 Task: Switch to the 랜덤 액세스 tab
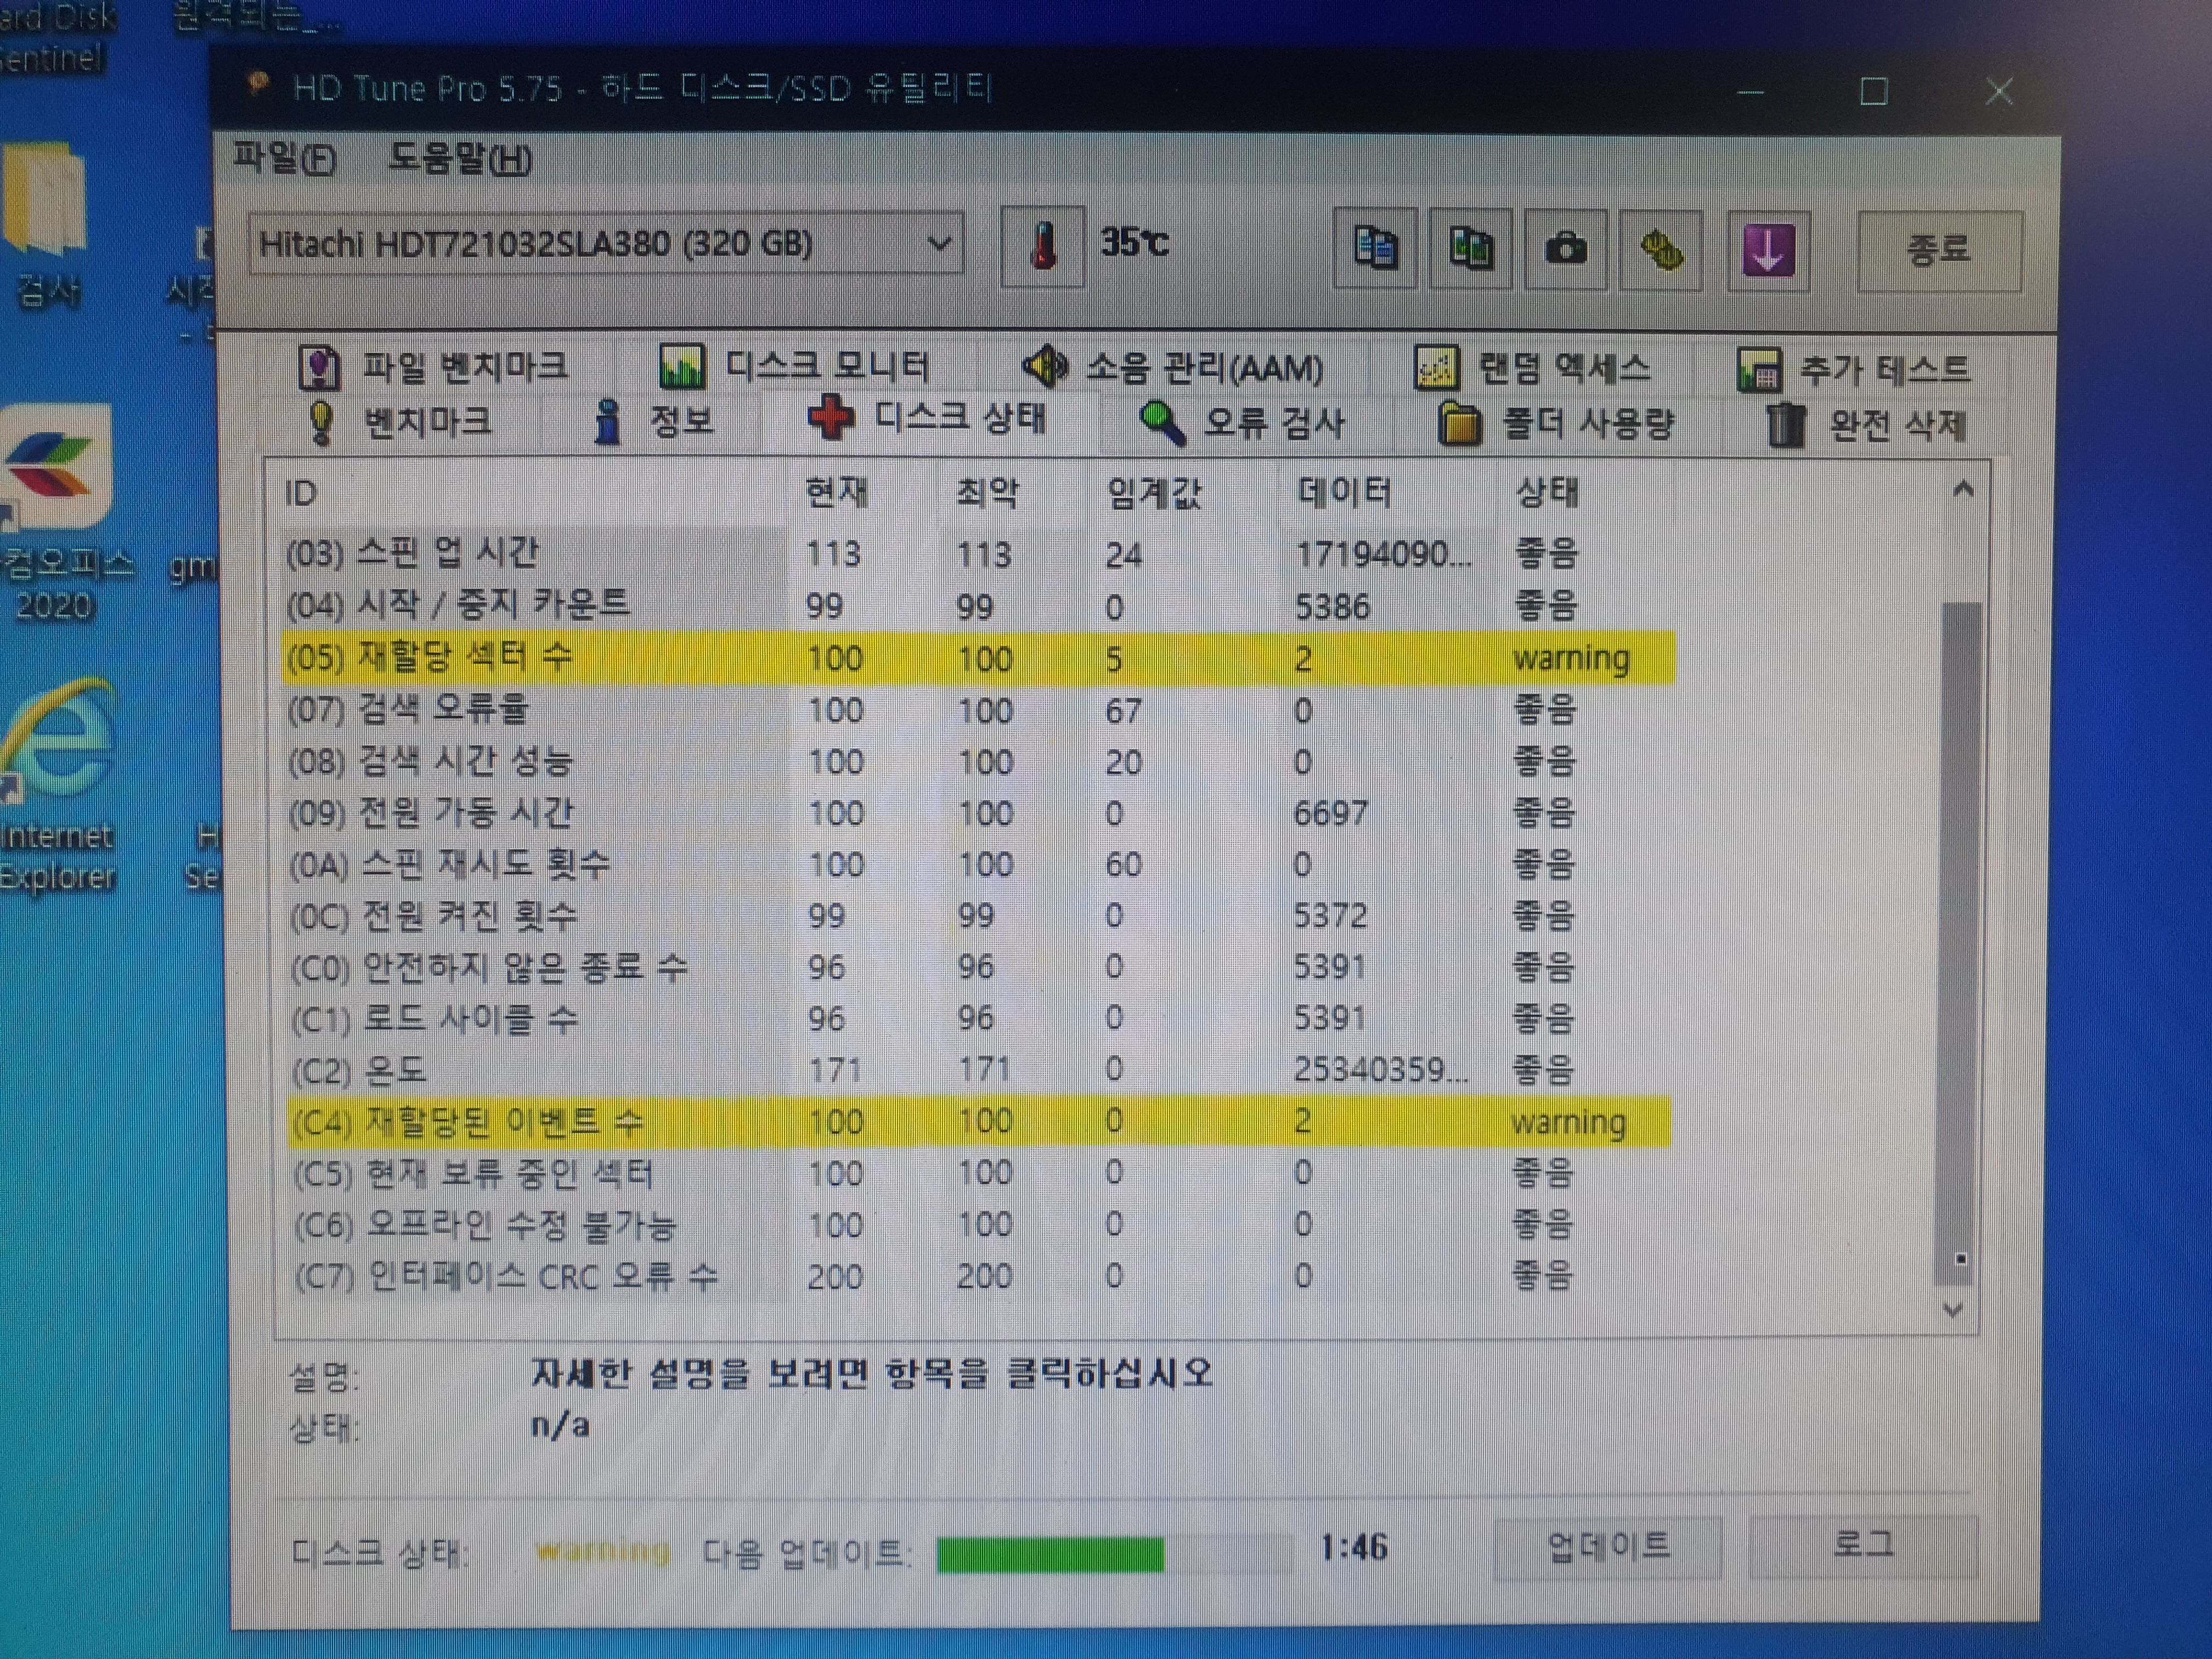click(x=1533, y=368)
